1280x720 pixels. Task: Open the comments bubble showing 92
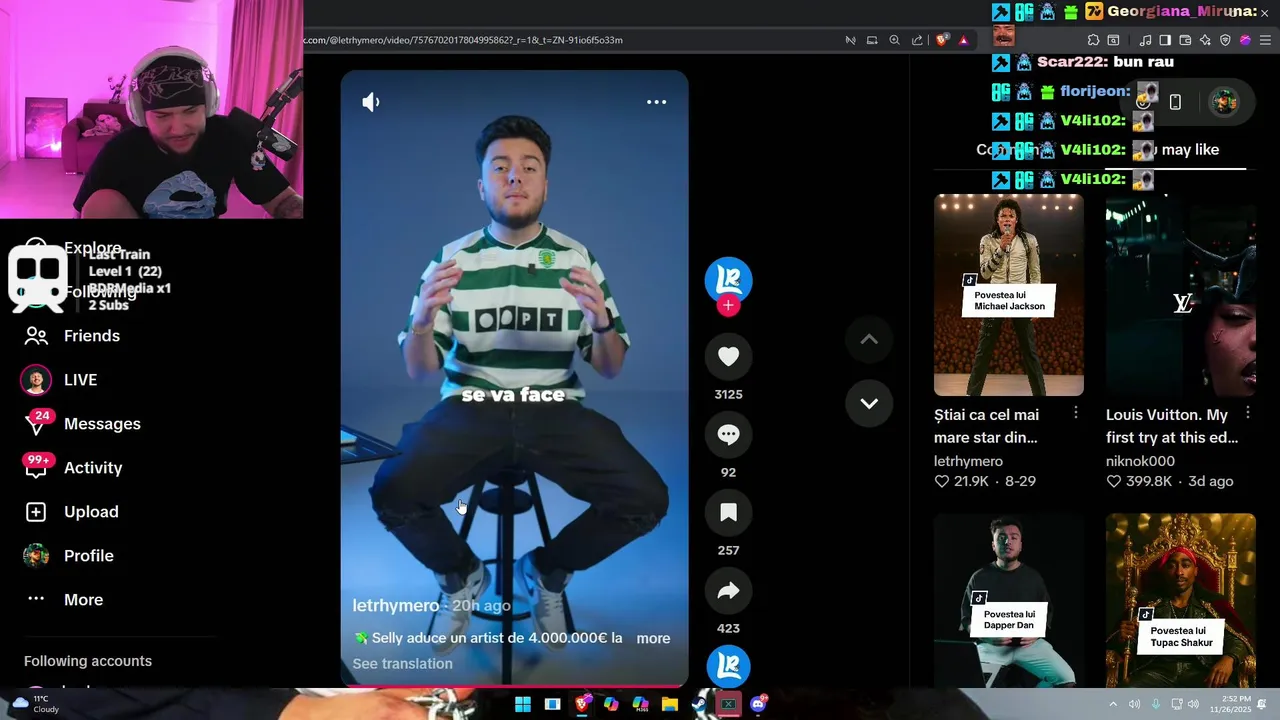[x=728, y=434]
